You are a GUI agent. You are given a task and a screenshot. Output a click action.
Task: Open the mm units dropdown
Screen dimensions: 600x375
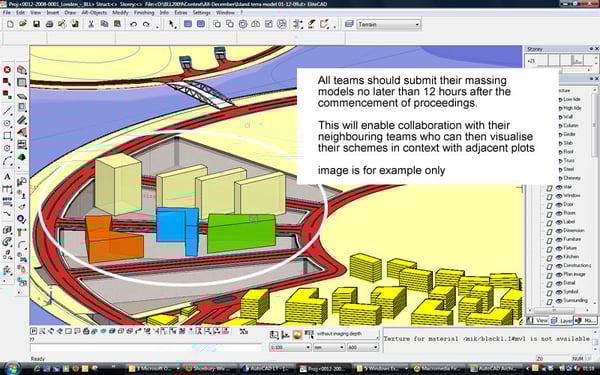point(329,347)
